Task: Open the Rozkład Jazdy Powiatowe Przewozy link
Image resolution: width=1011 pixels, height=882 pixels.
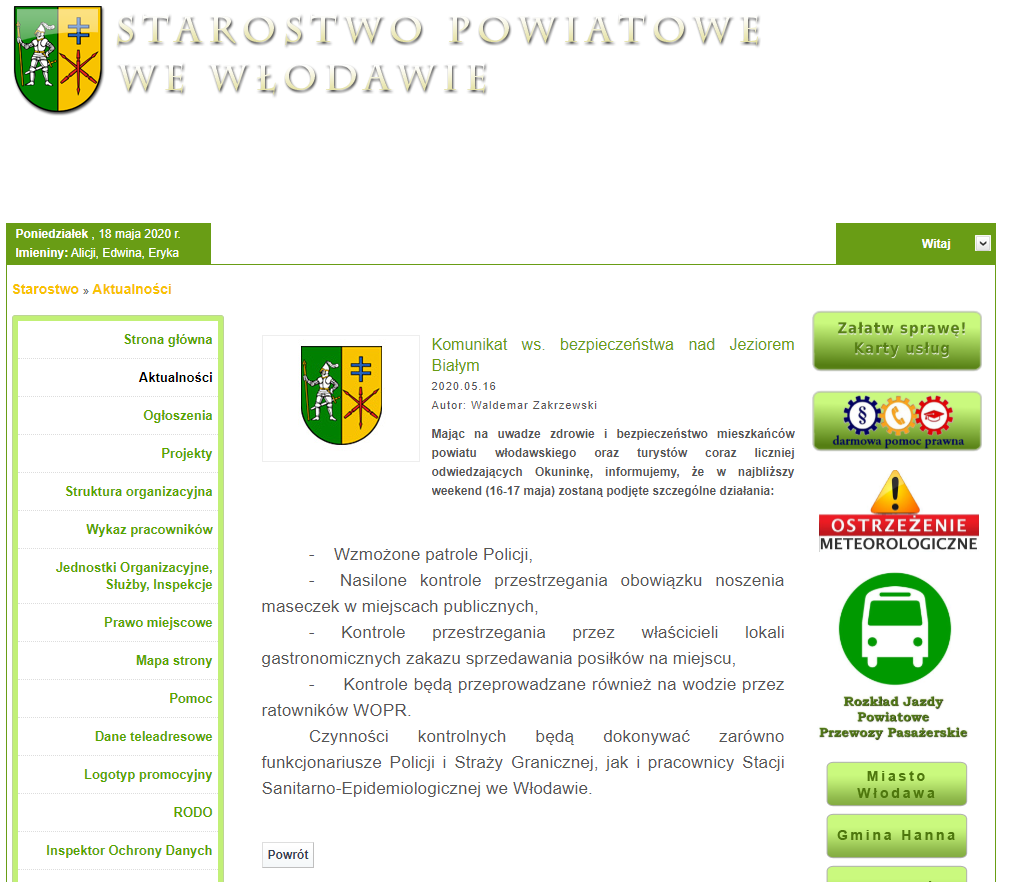Action: click(x=895, y=717)
